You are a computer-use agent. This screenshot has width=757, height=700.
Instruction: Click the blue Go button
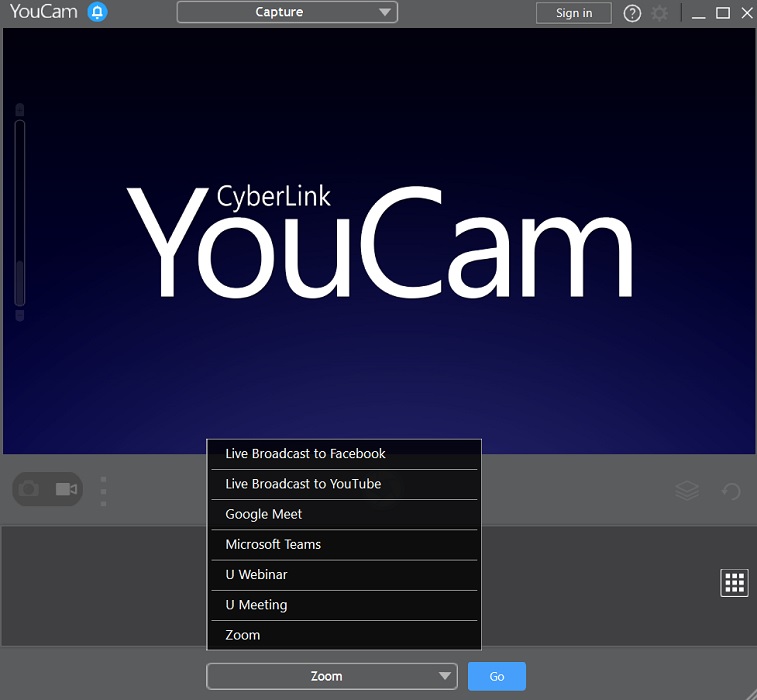click(497, 676)
